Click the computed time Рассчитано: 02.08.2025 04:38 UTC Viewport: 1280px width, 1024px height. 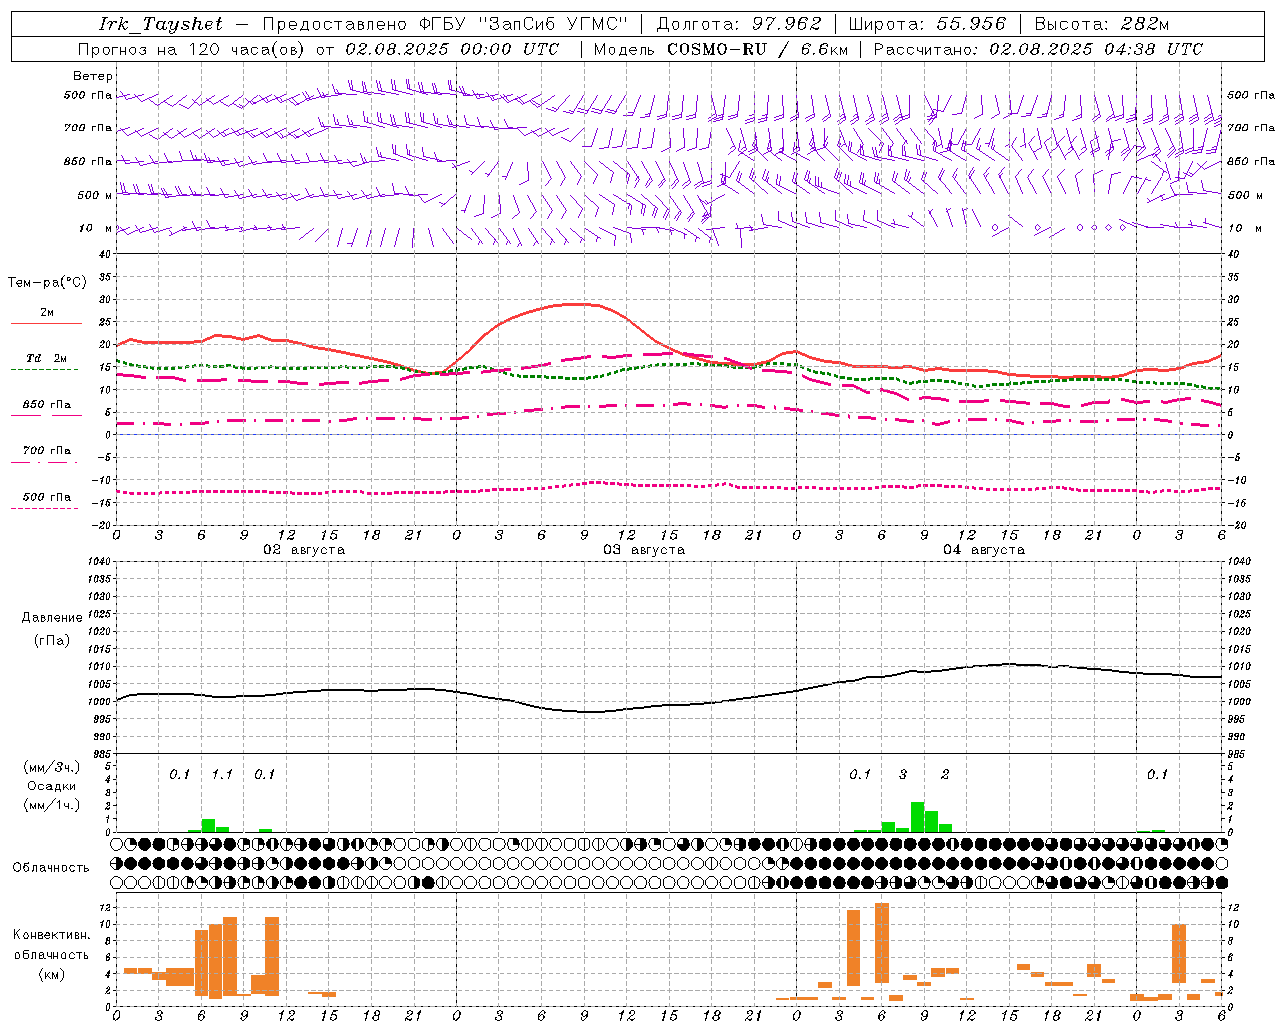(x=1038, y=49)
